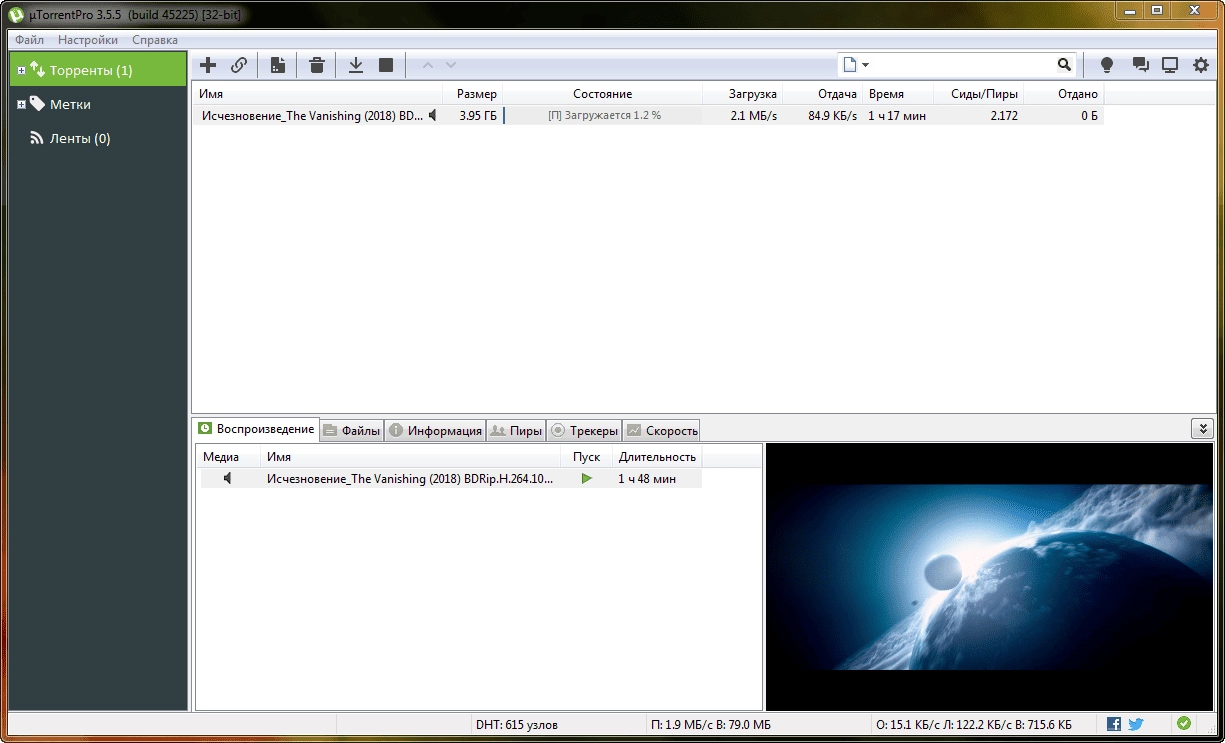Switch to the Файлы tab
Screen dimensions: 1225x743
pos(351,431)
